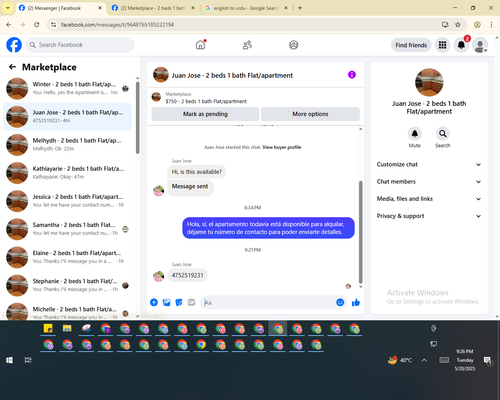Open Samantha conversation
Image resolution: width=500 pixels, height=400 pixels.
(67, 229)
